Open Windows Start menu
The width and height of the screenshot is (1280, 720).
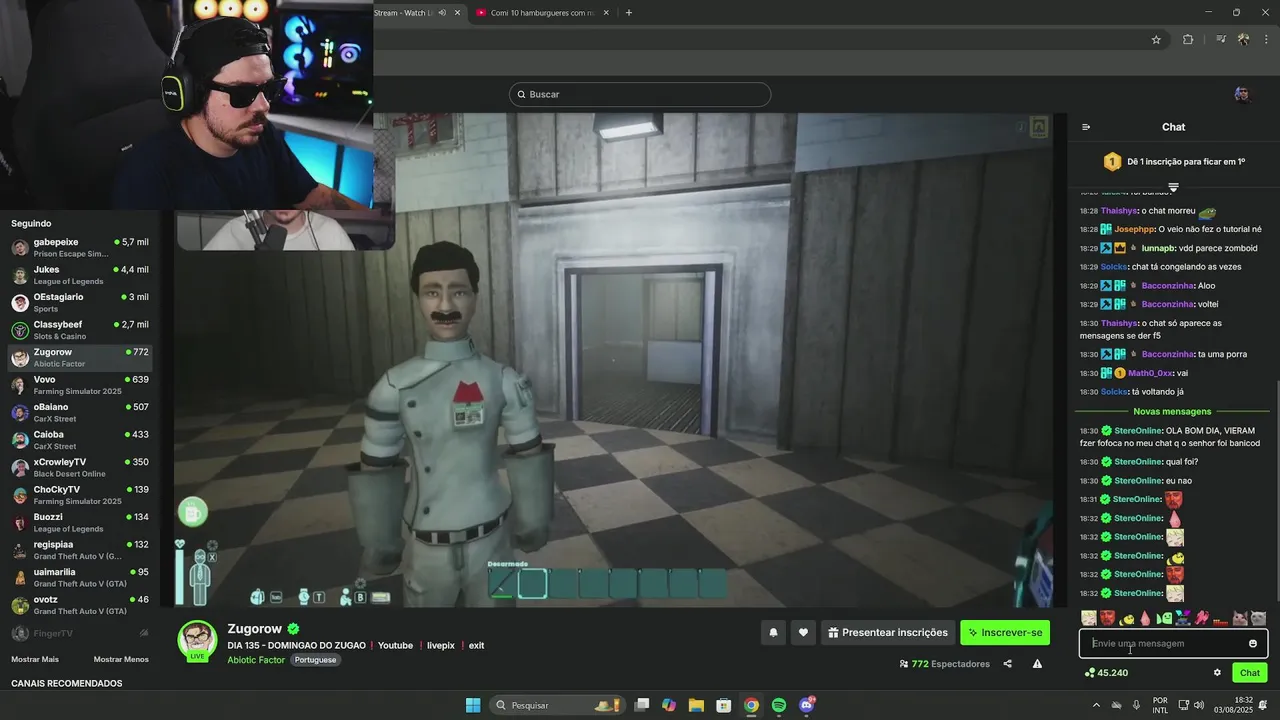coord(473,705)
